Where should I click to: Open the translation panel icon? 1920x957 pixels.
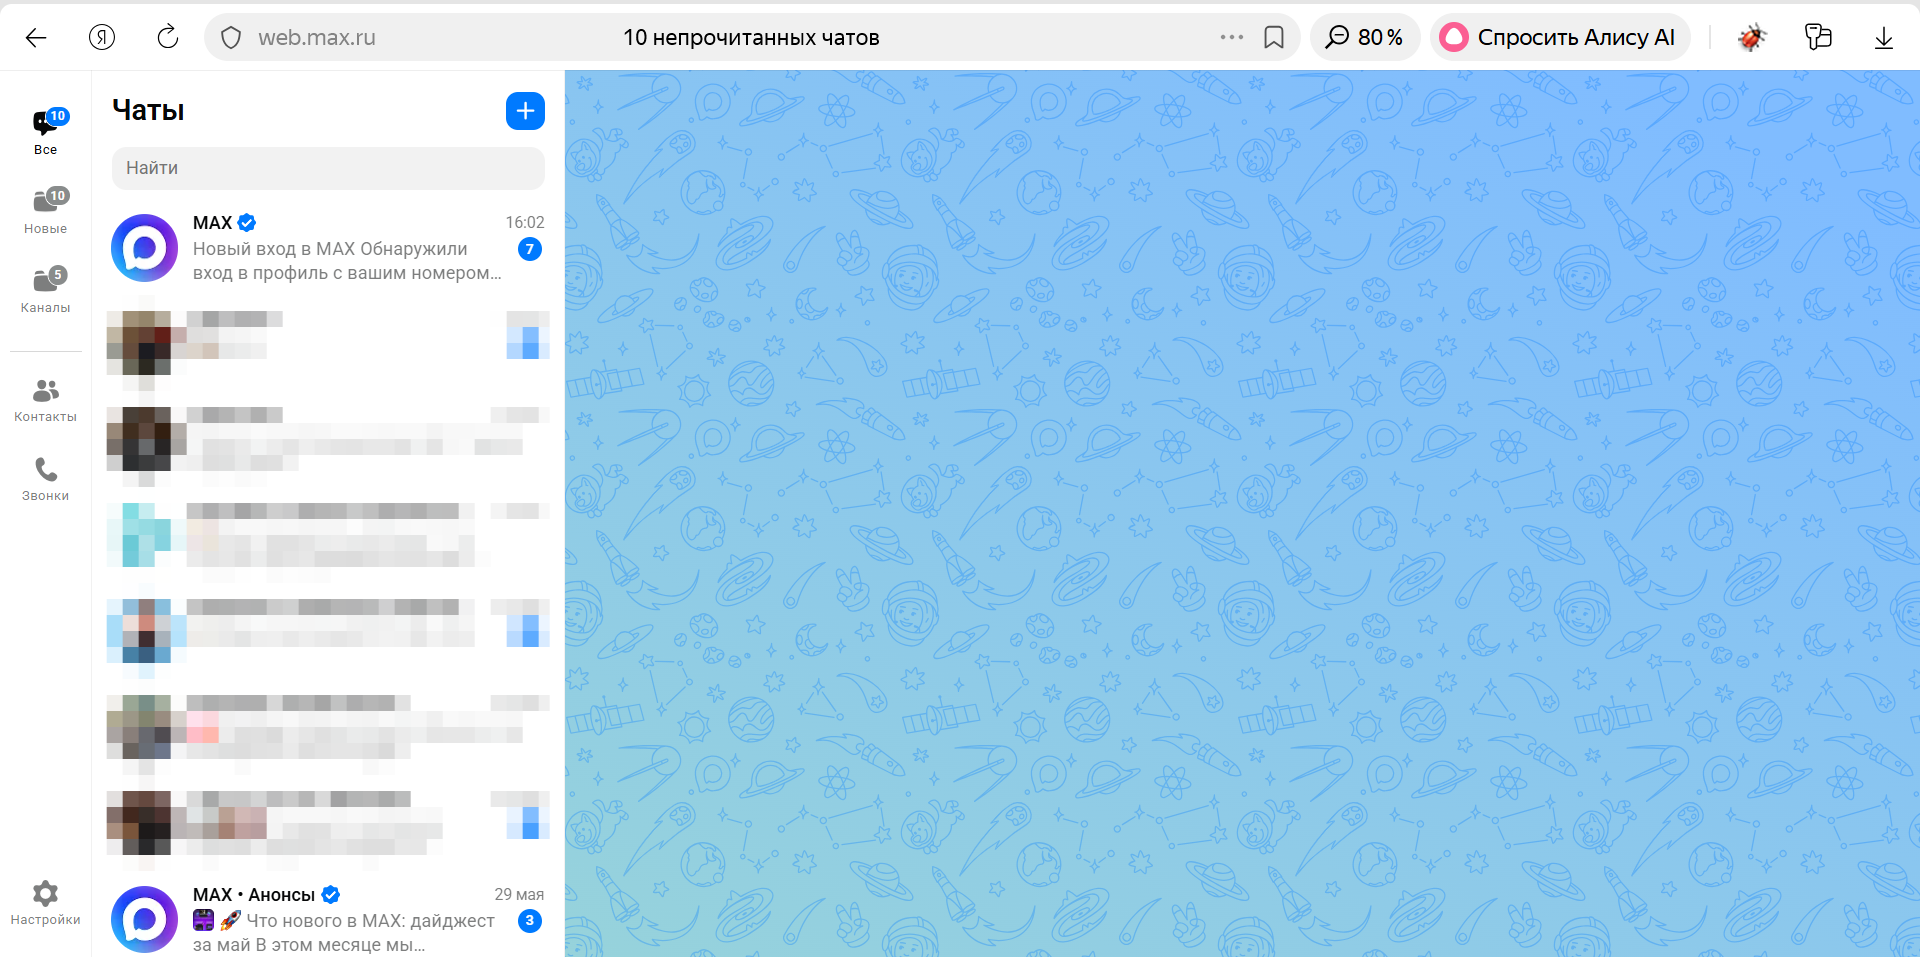[1818, 38]
